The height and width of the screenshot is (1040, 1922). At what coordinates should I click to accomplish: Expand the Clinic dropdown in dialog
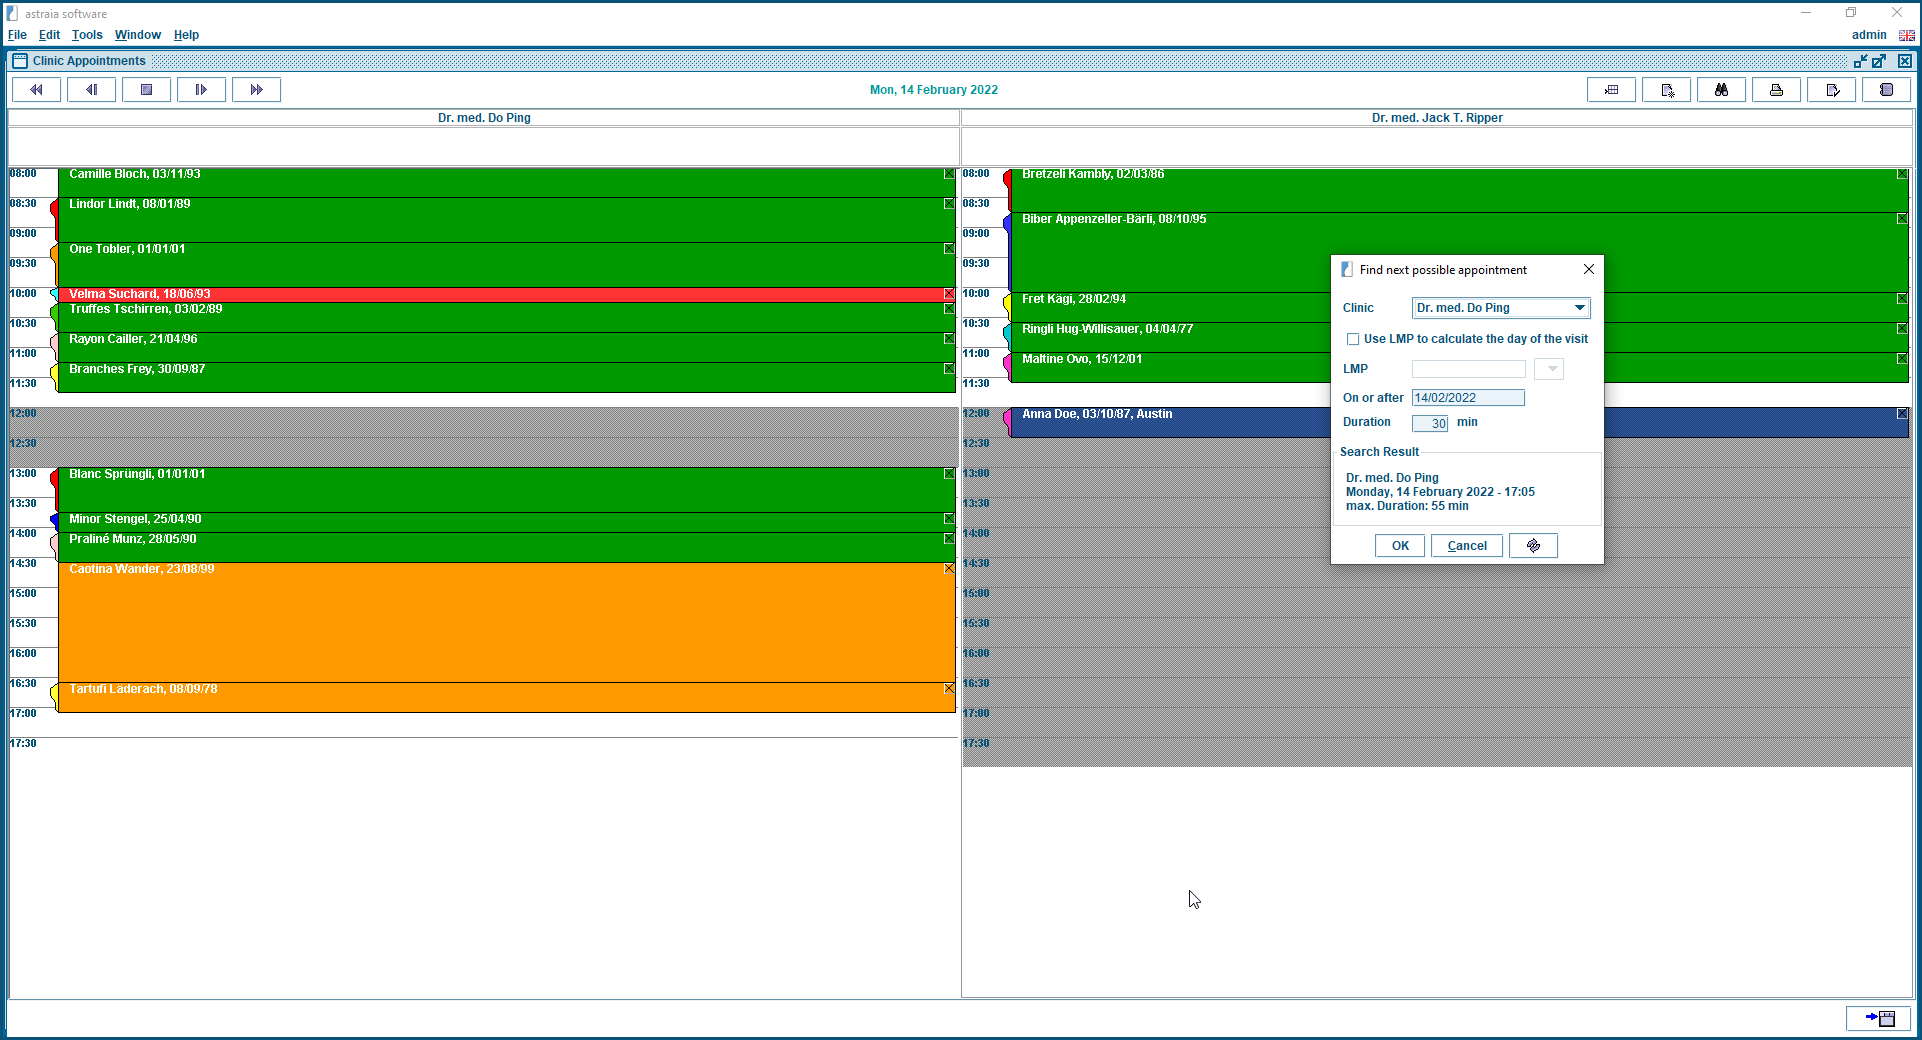[x=1579, y=308]
